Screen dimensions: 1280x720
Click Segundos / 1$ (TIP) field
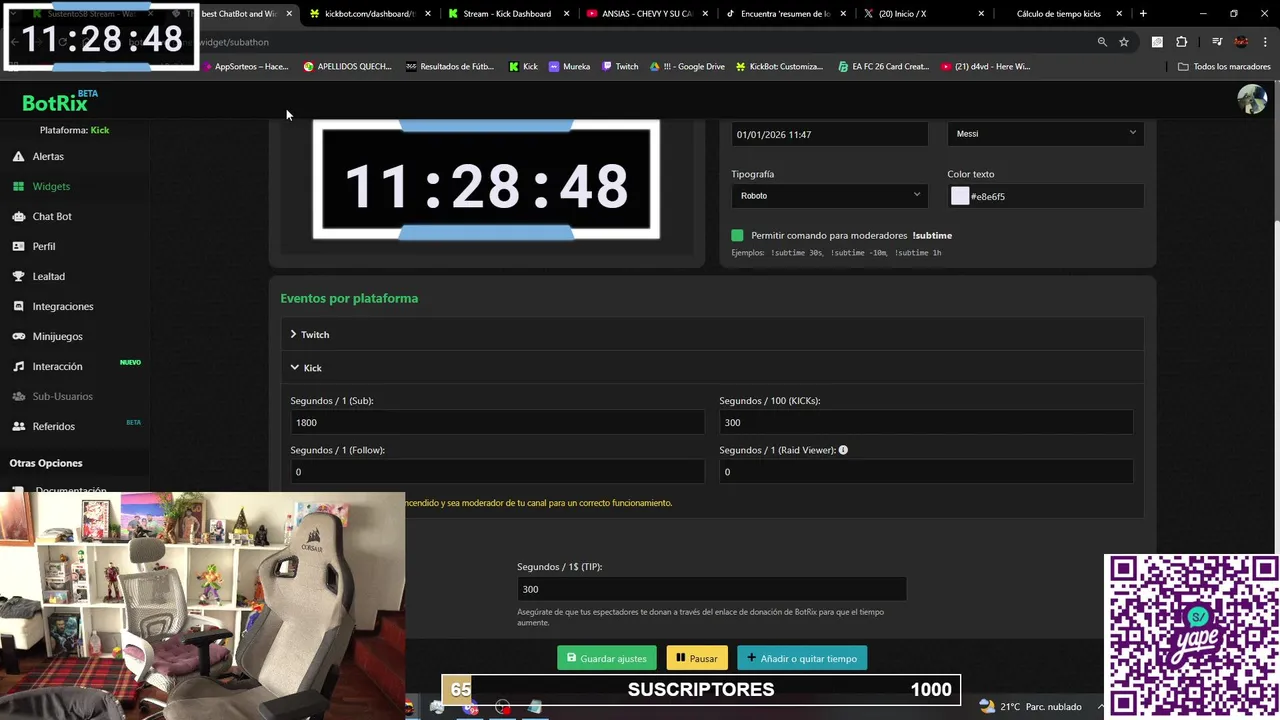pos(711,589)
